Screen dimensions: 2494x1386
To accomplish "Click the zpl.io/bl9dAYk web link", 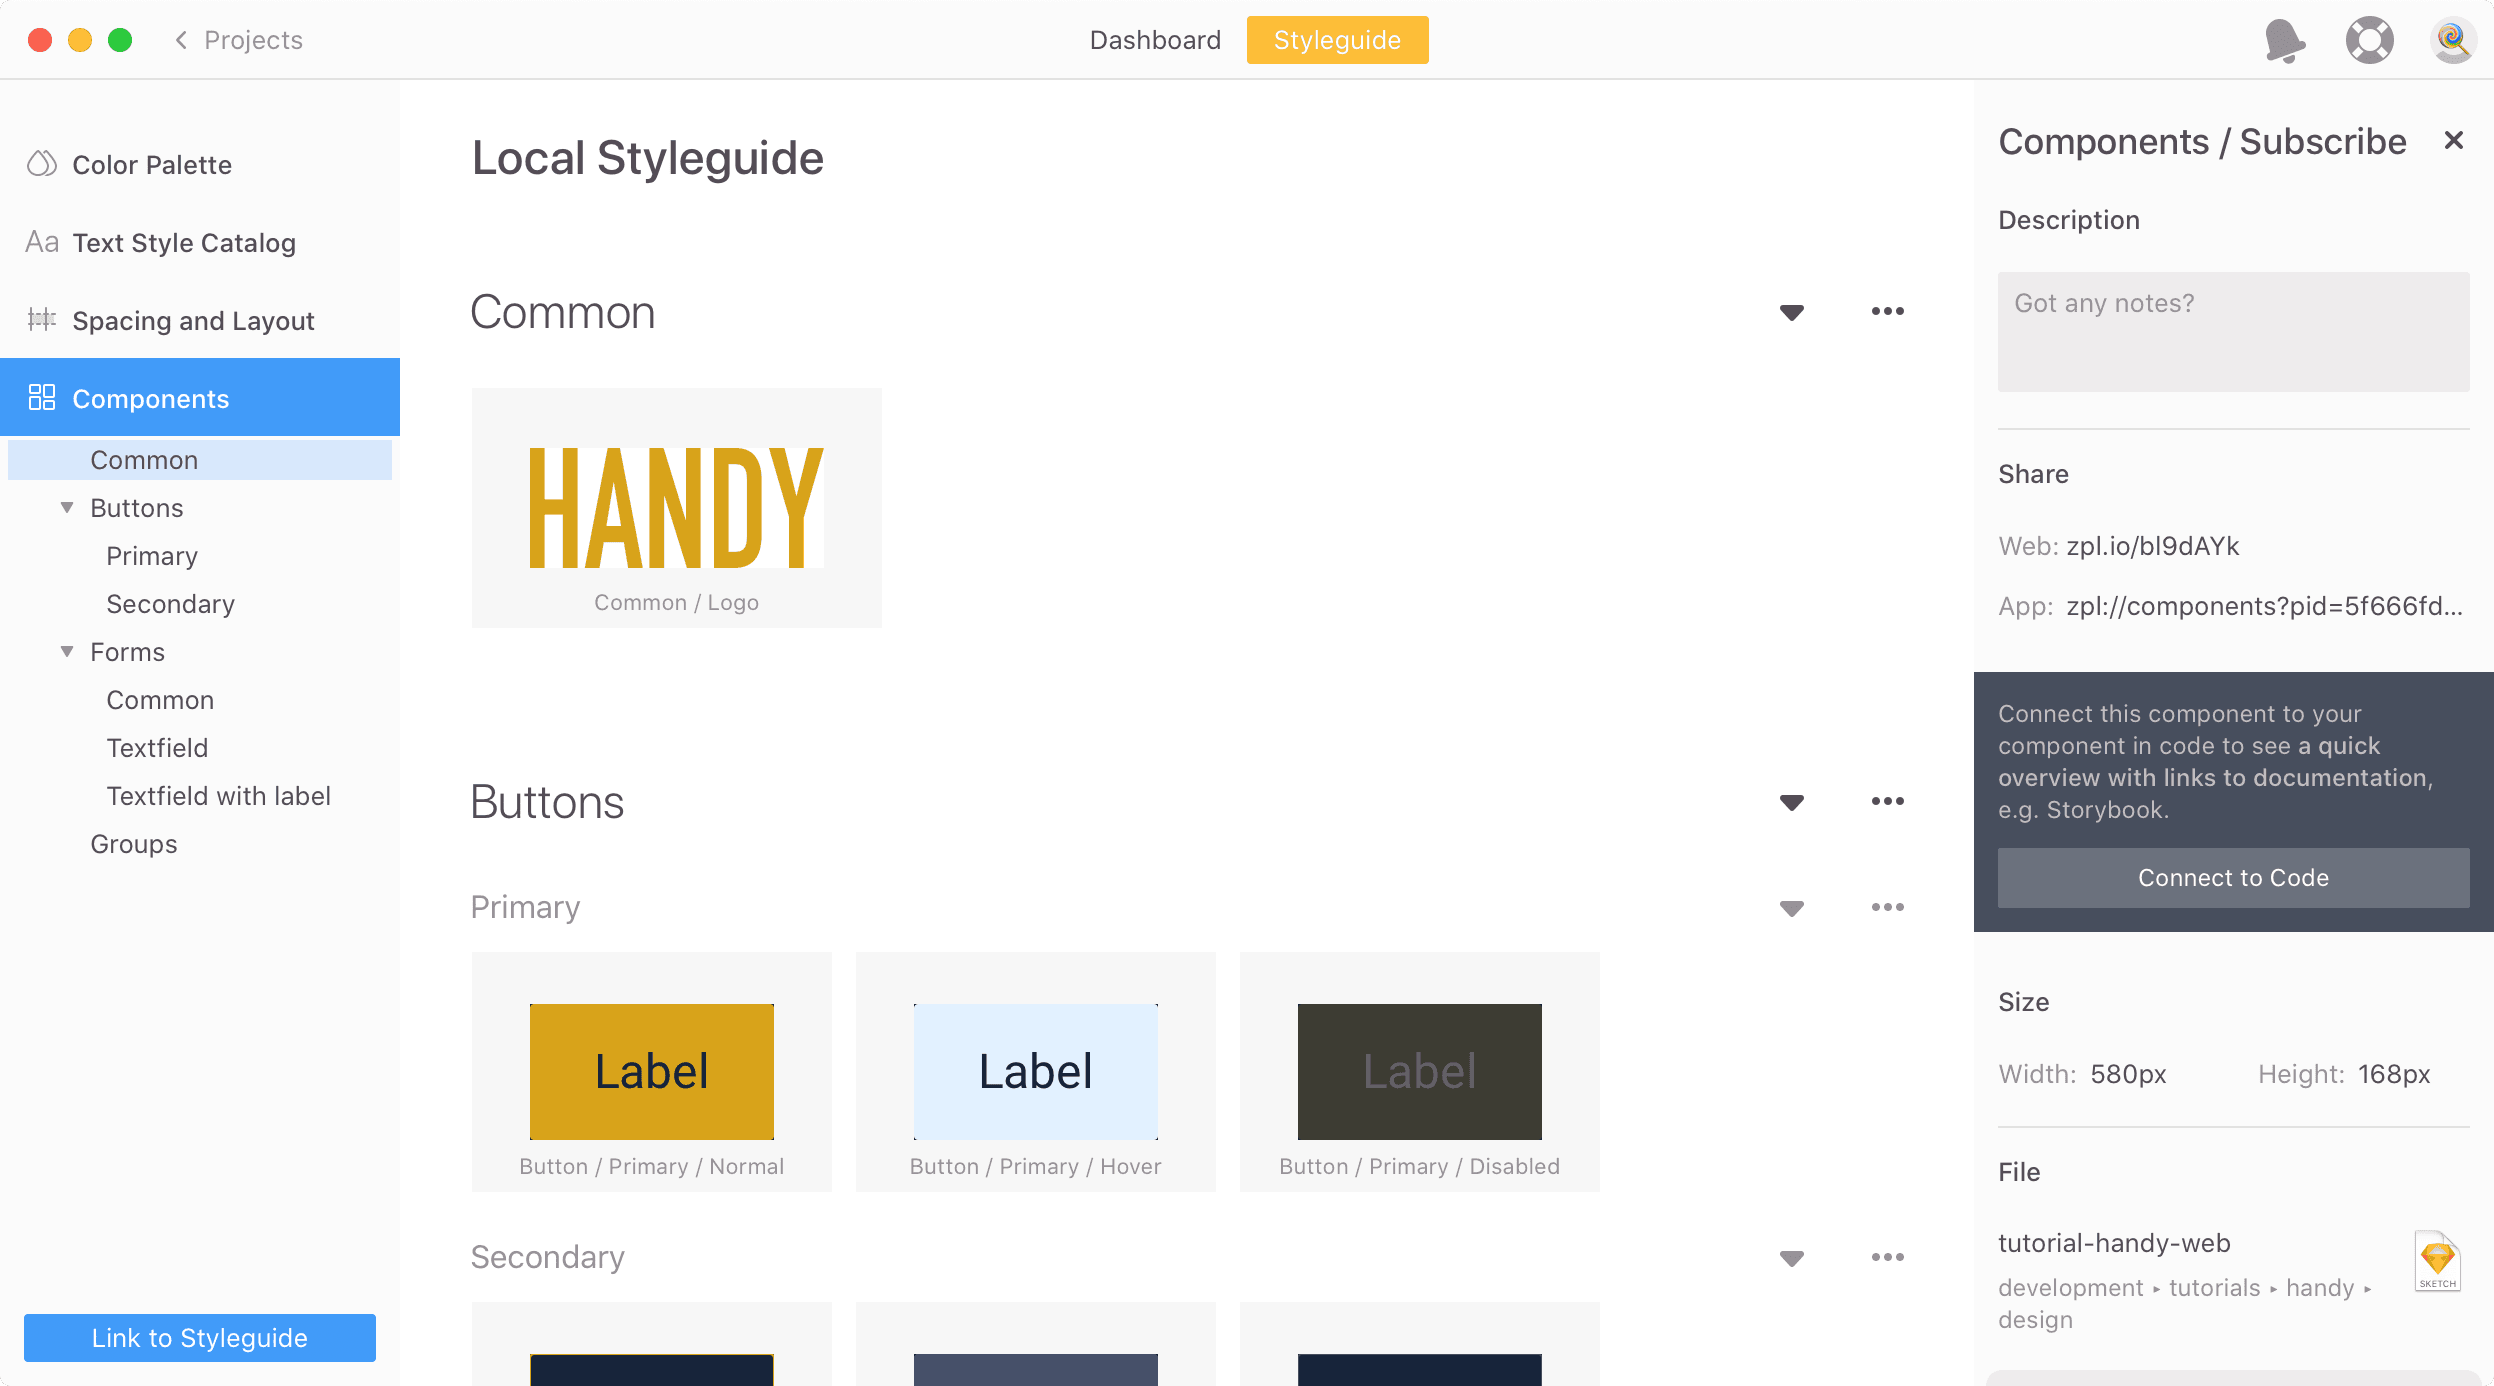I will [x=2152, y=546].
